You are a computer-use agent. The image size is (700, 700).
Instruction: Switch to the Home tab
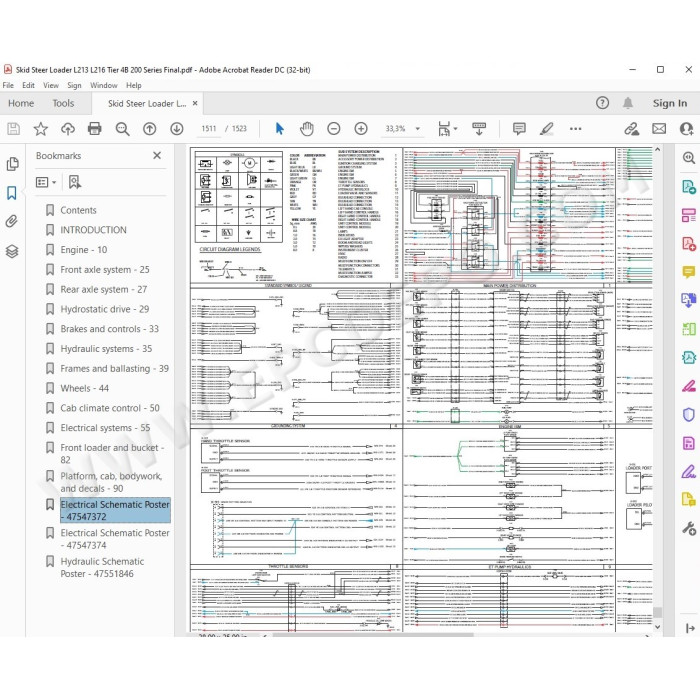click(21, 103)
